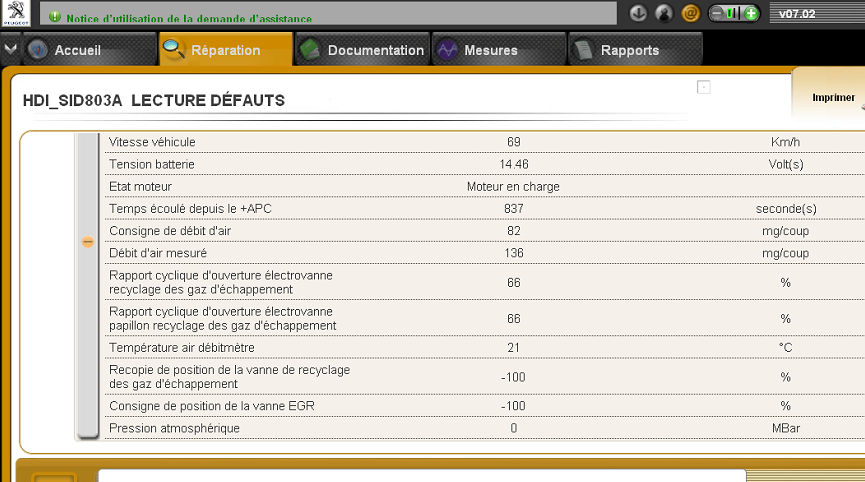
Task: Click the Moteur en charge value
Action: tap(513, 186)
